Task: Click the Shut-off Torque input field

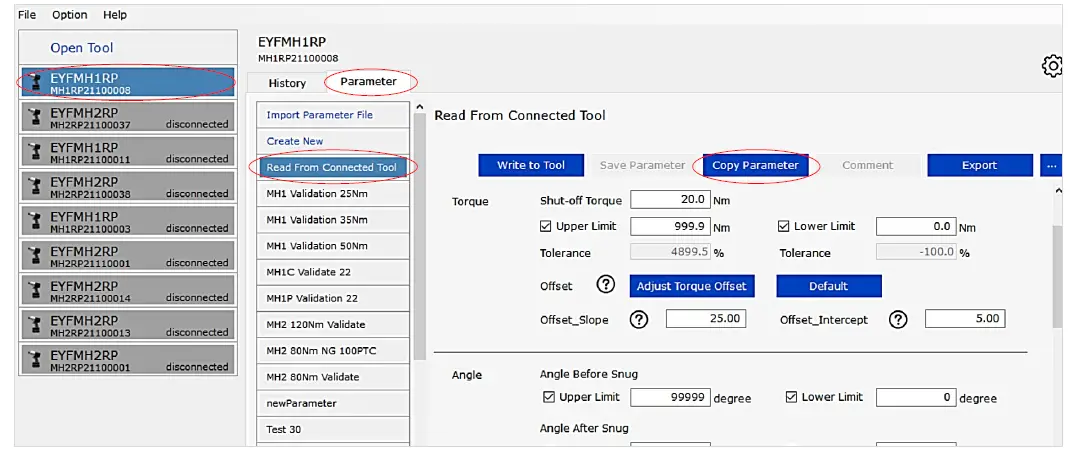Action: coord(670,200)
